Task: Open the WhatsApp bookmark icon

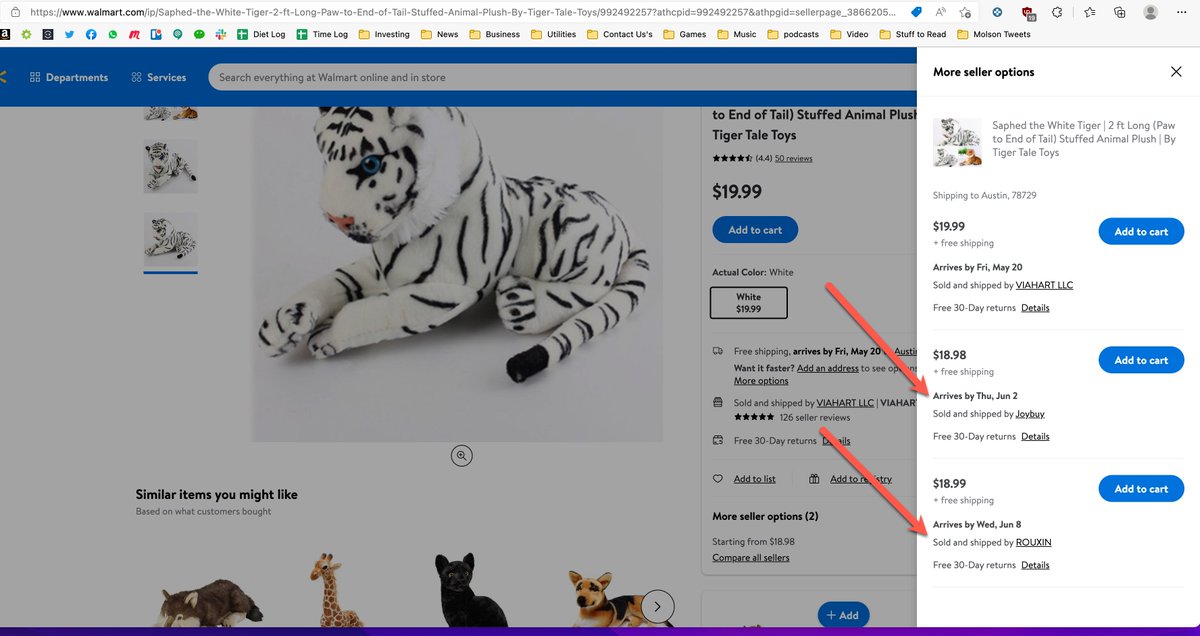Action: 113,34
